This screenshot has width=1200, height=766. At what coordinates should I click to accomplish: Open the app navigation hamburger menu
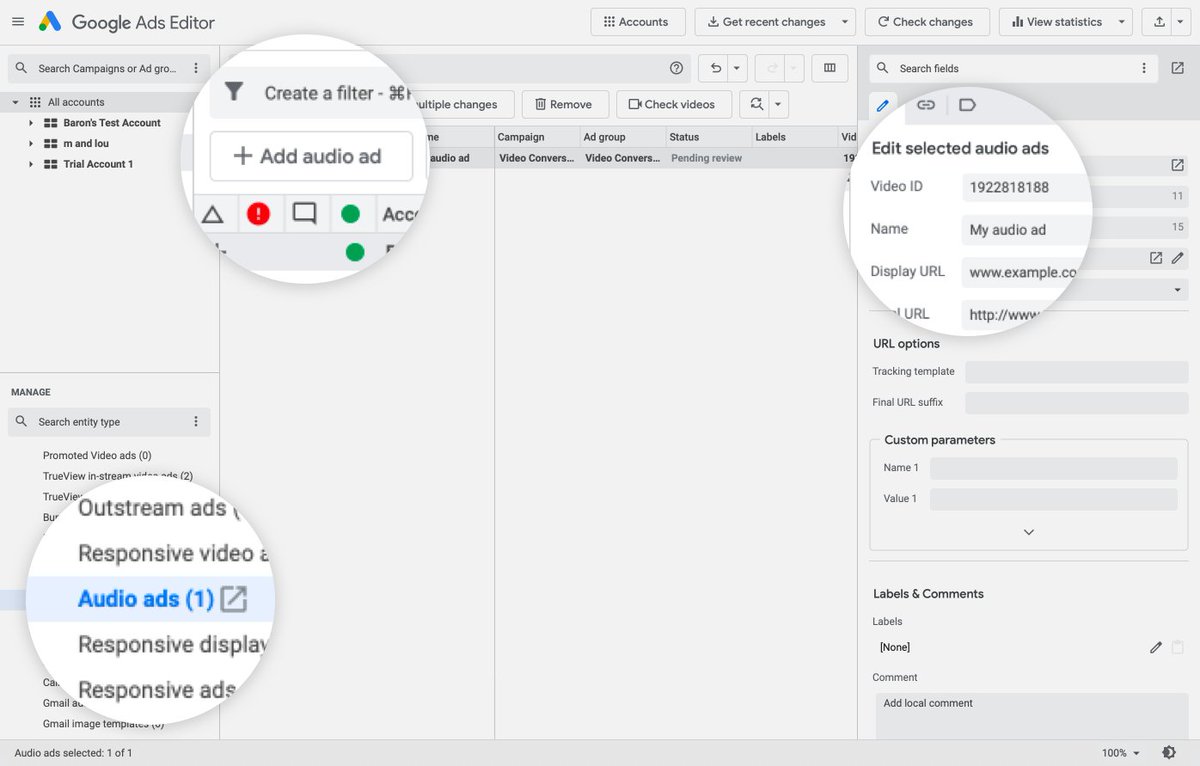[x=17, y=22]
